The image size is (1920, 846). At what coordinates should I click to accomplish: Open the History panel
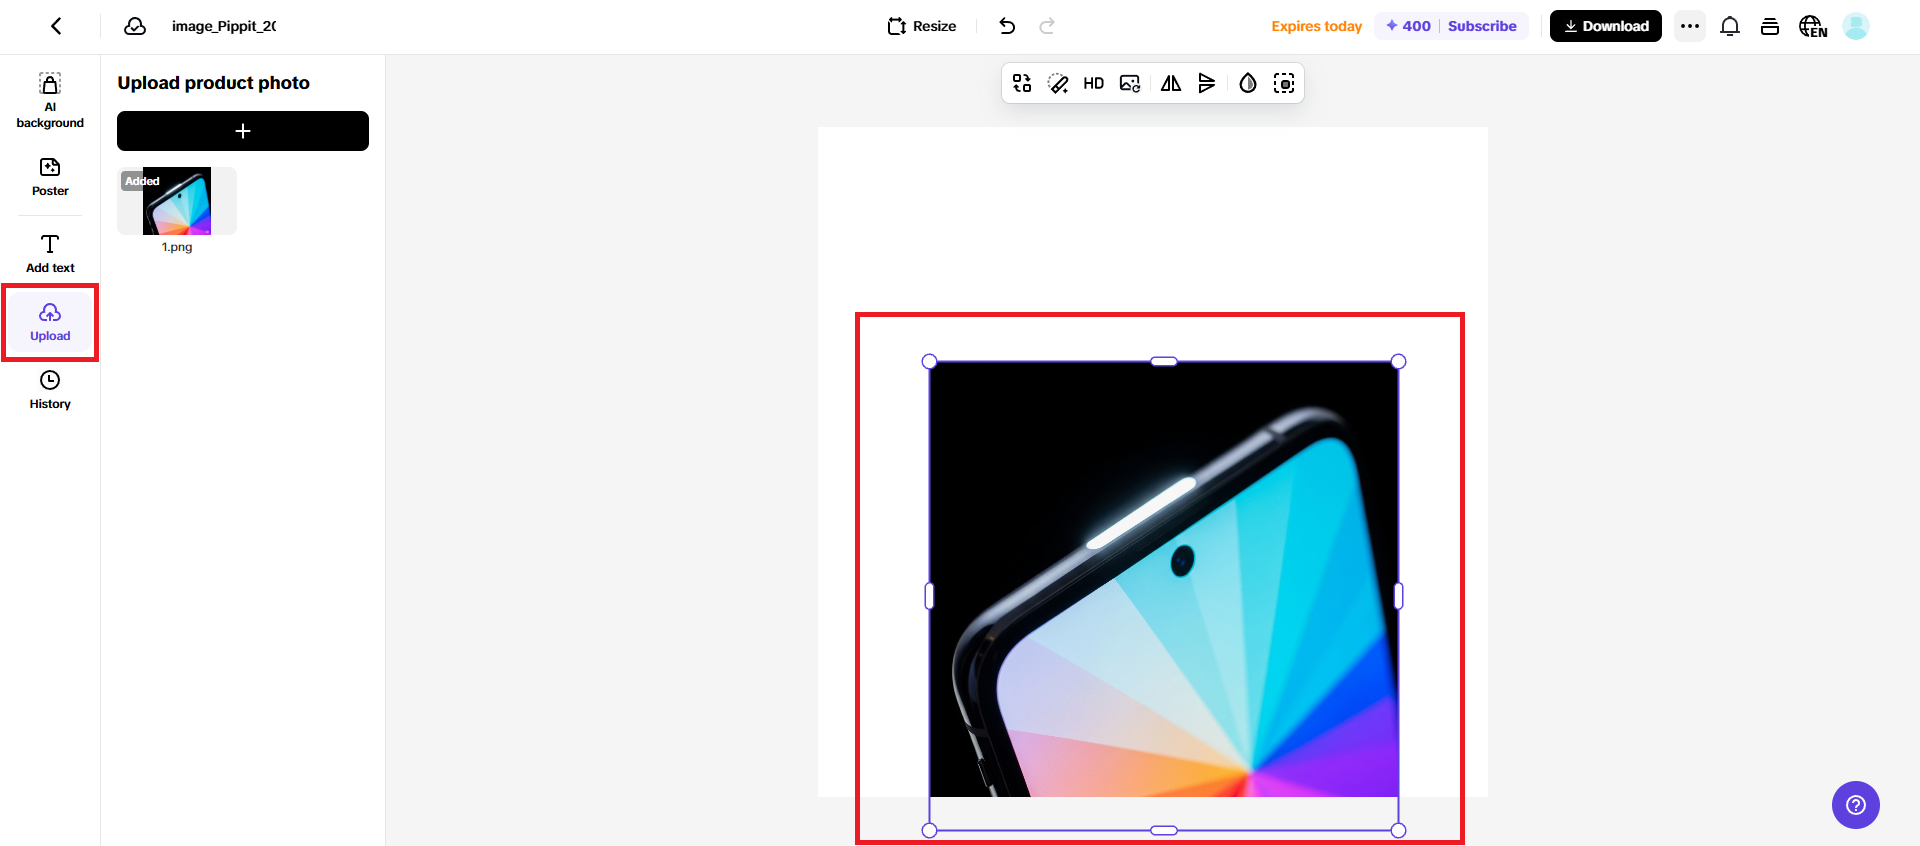pyautogui.click(x=50, y=390)
